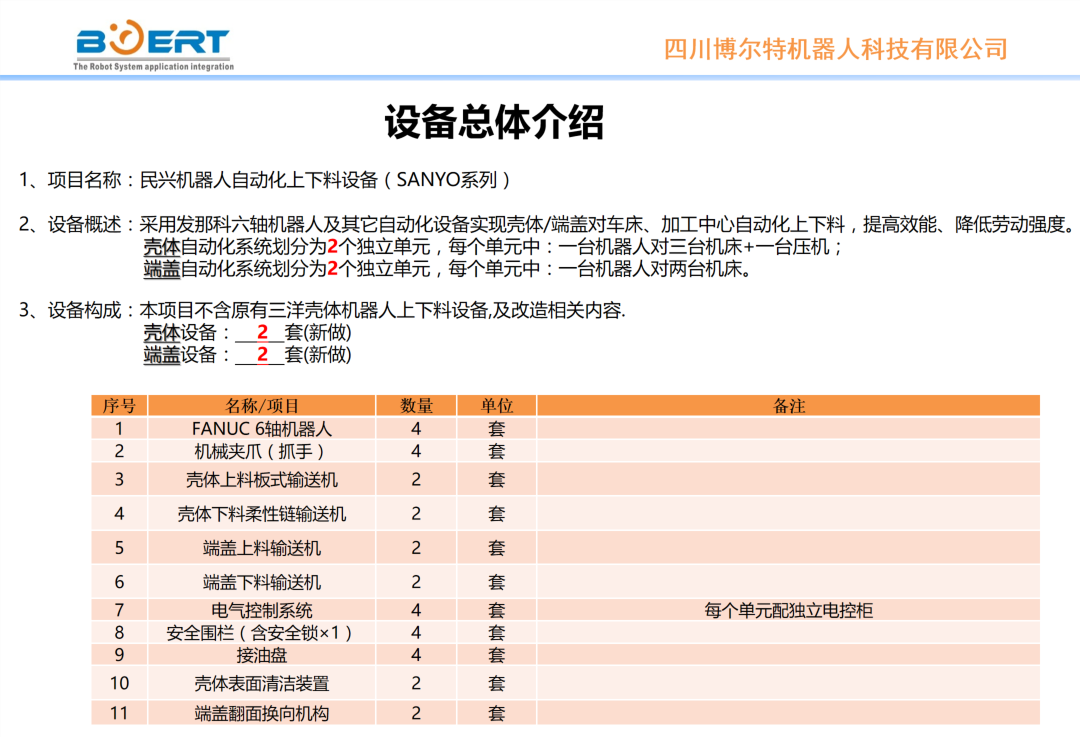Click the 名称/项目 column header

262,406
